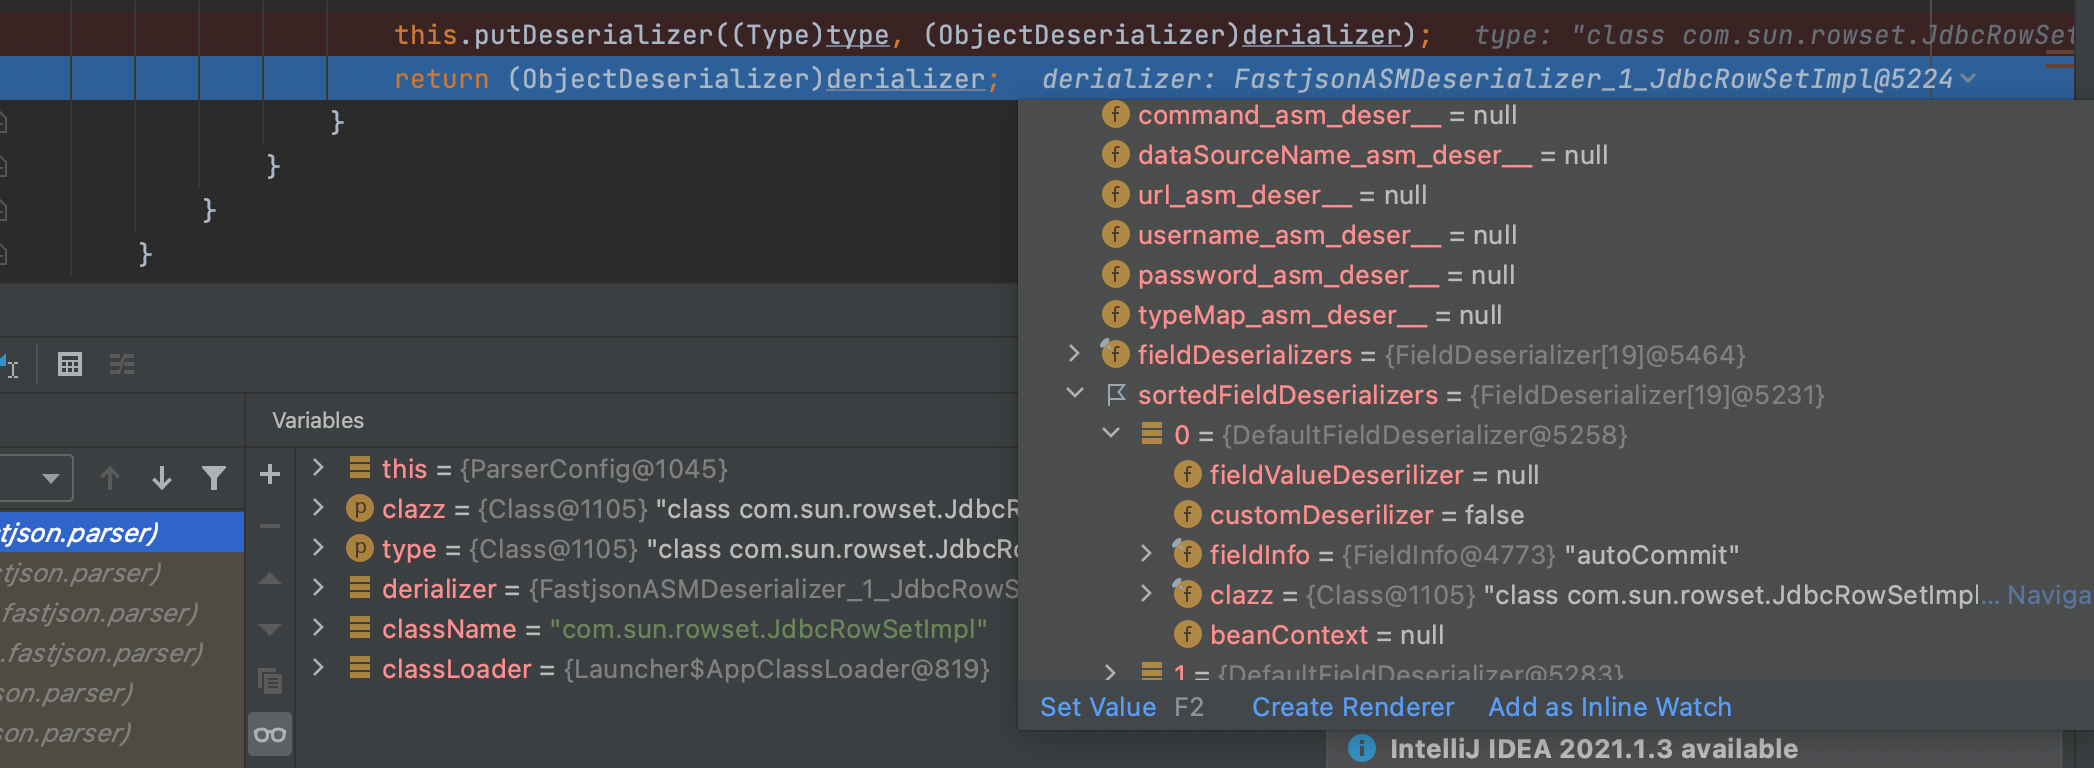Viewport: 2094px width, 768px height.
Task: Expand fieldInfo autoCommit node
Action: [1147, 553]
